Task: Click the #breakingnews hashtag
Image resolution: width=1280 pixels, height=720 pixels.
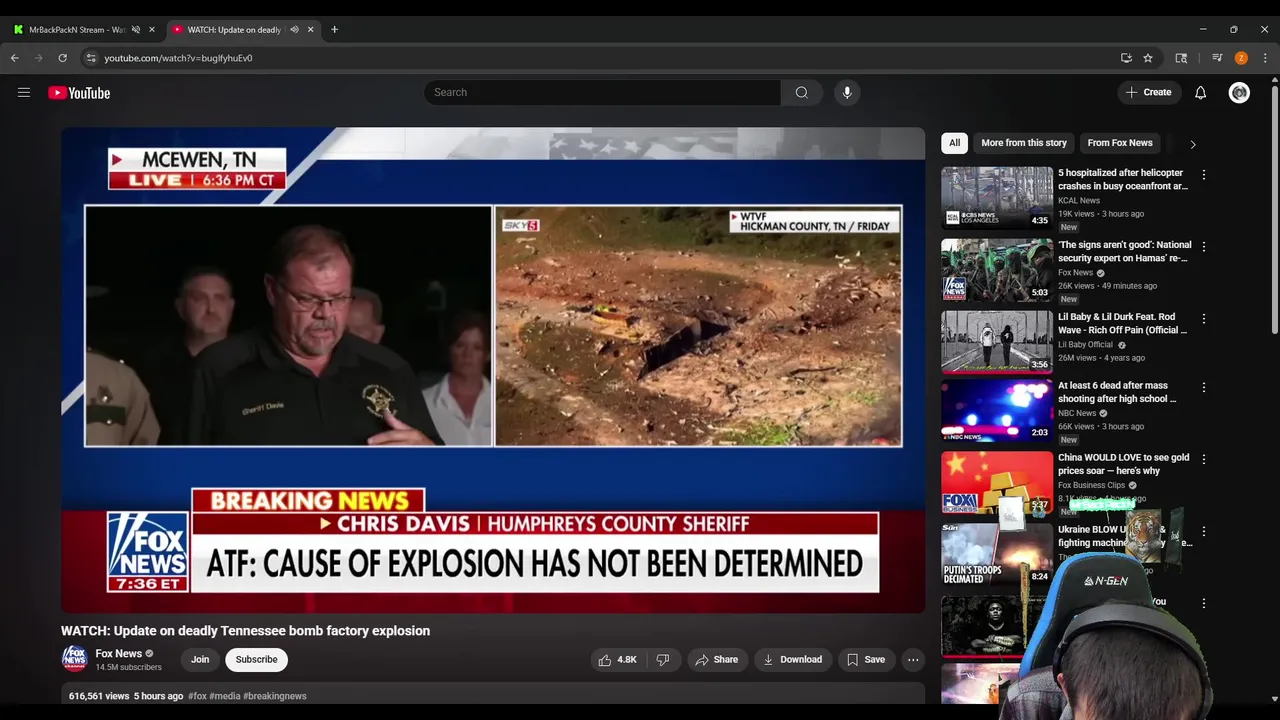Action: coord(275,696)
